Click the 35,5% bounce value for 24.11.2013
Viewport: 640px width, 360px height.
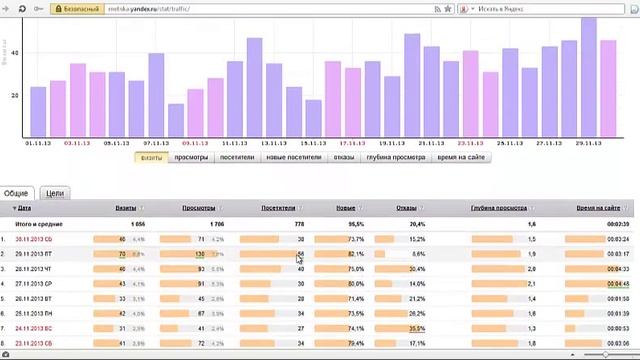417,329
